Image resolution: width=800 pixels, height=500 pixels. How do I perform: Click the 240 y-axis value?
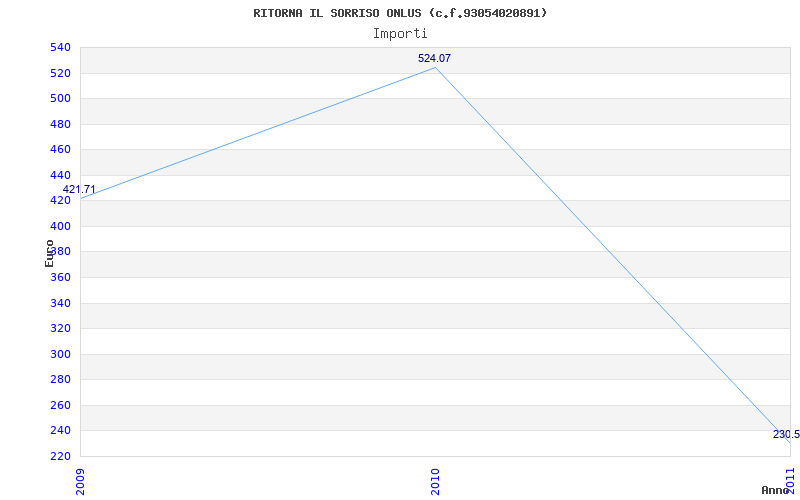[60, 431]
